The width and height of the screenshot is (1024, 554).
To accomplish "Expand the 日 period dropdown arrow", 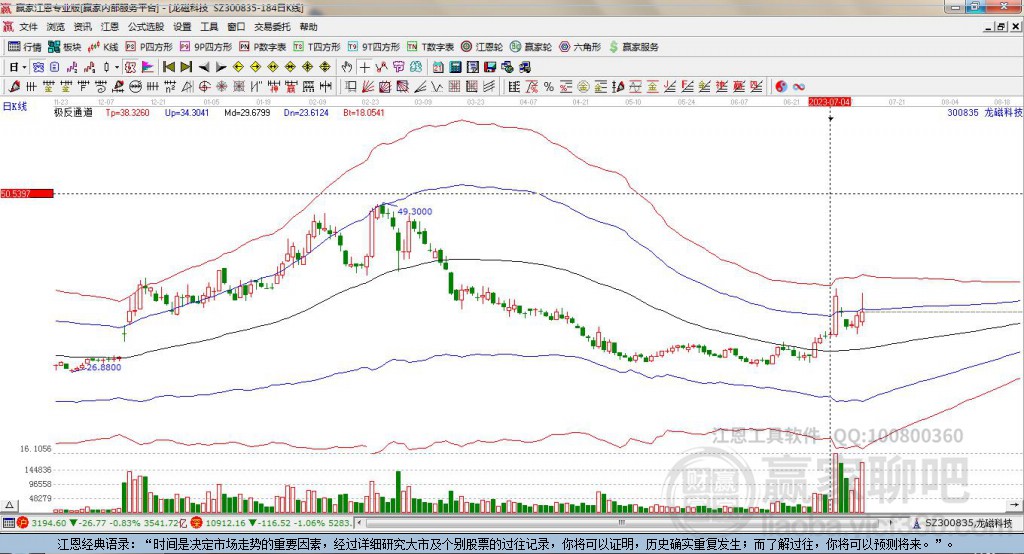I will pyautogui.click(x=25, y=67).
